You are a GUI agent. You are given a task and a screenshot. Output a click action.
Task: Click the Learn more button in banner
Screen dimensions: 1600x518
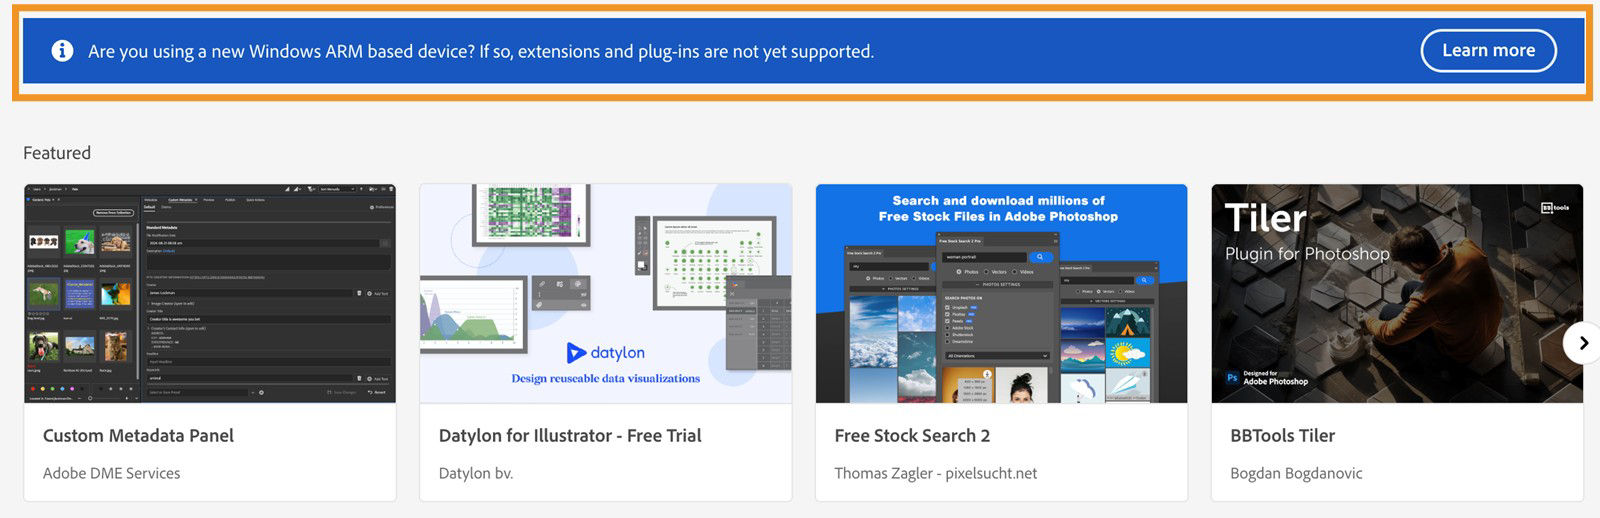click(1488, 51)
